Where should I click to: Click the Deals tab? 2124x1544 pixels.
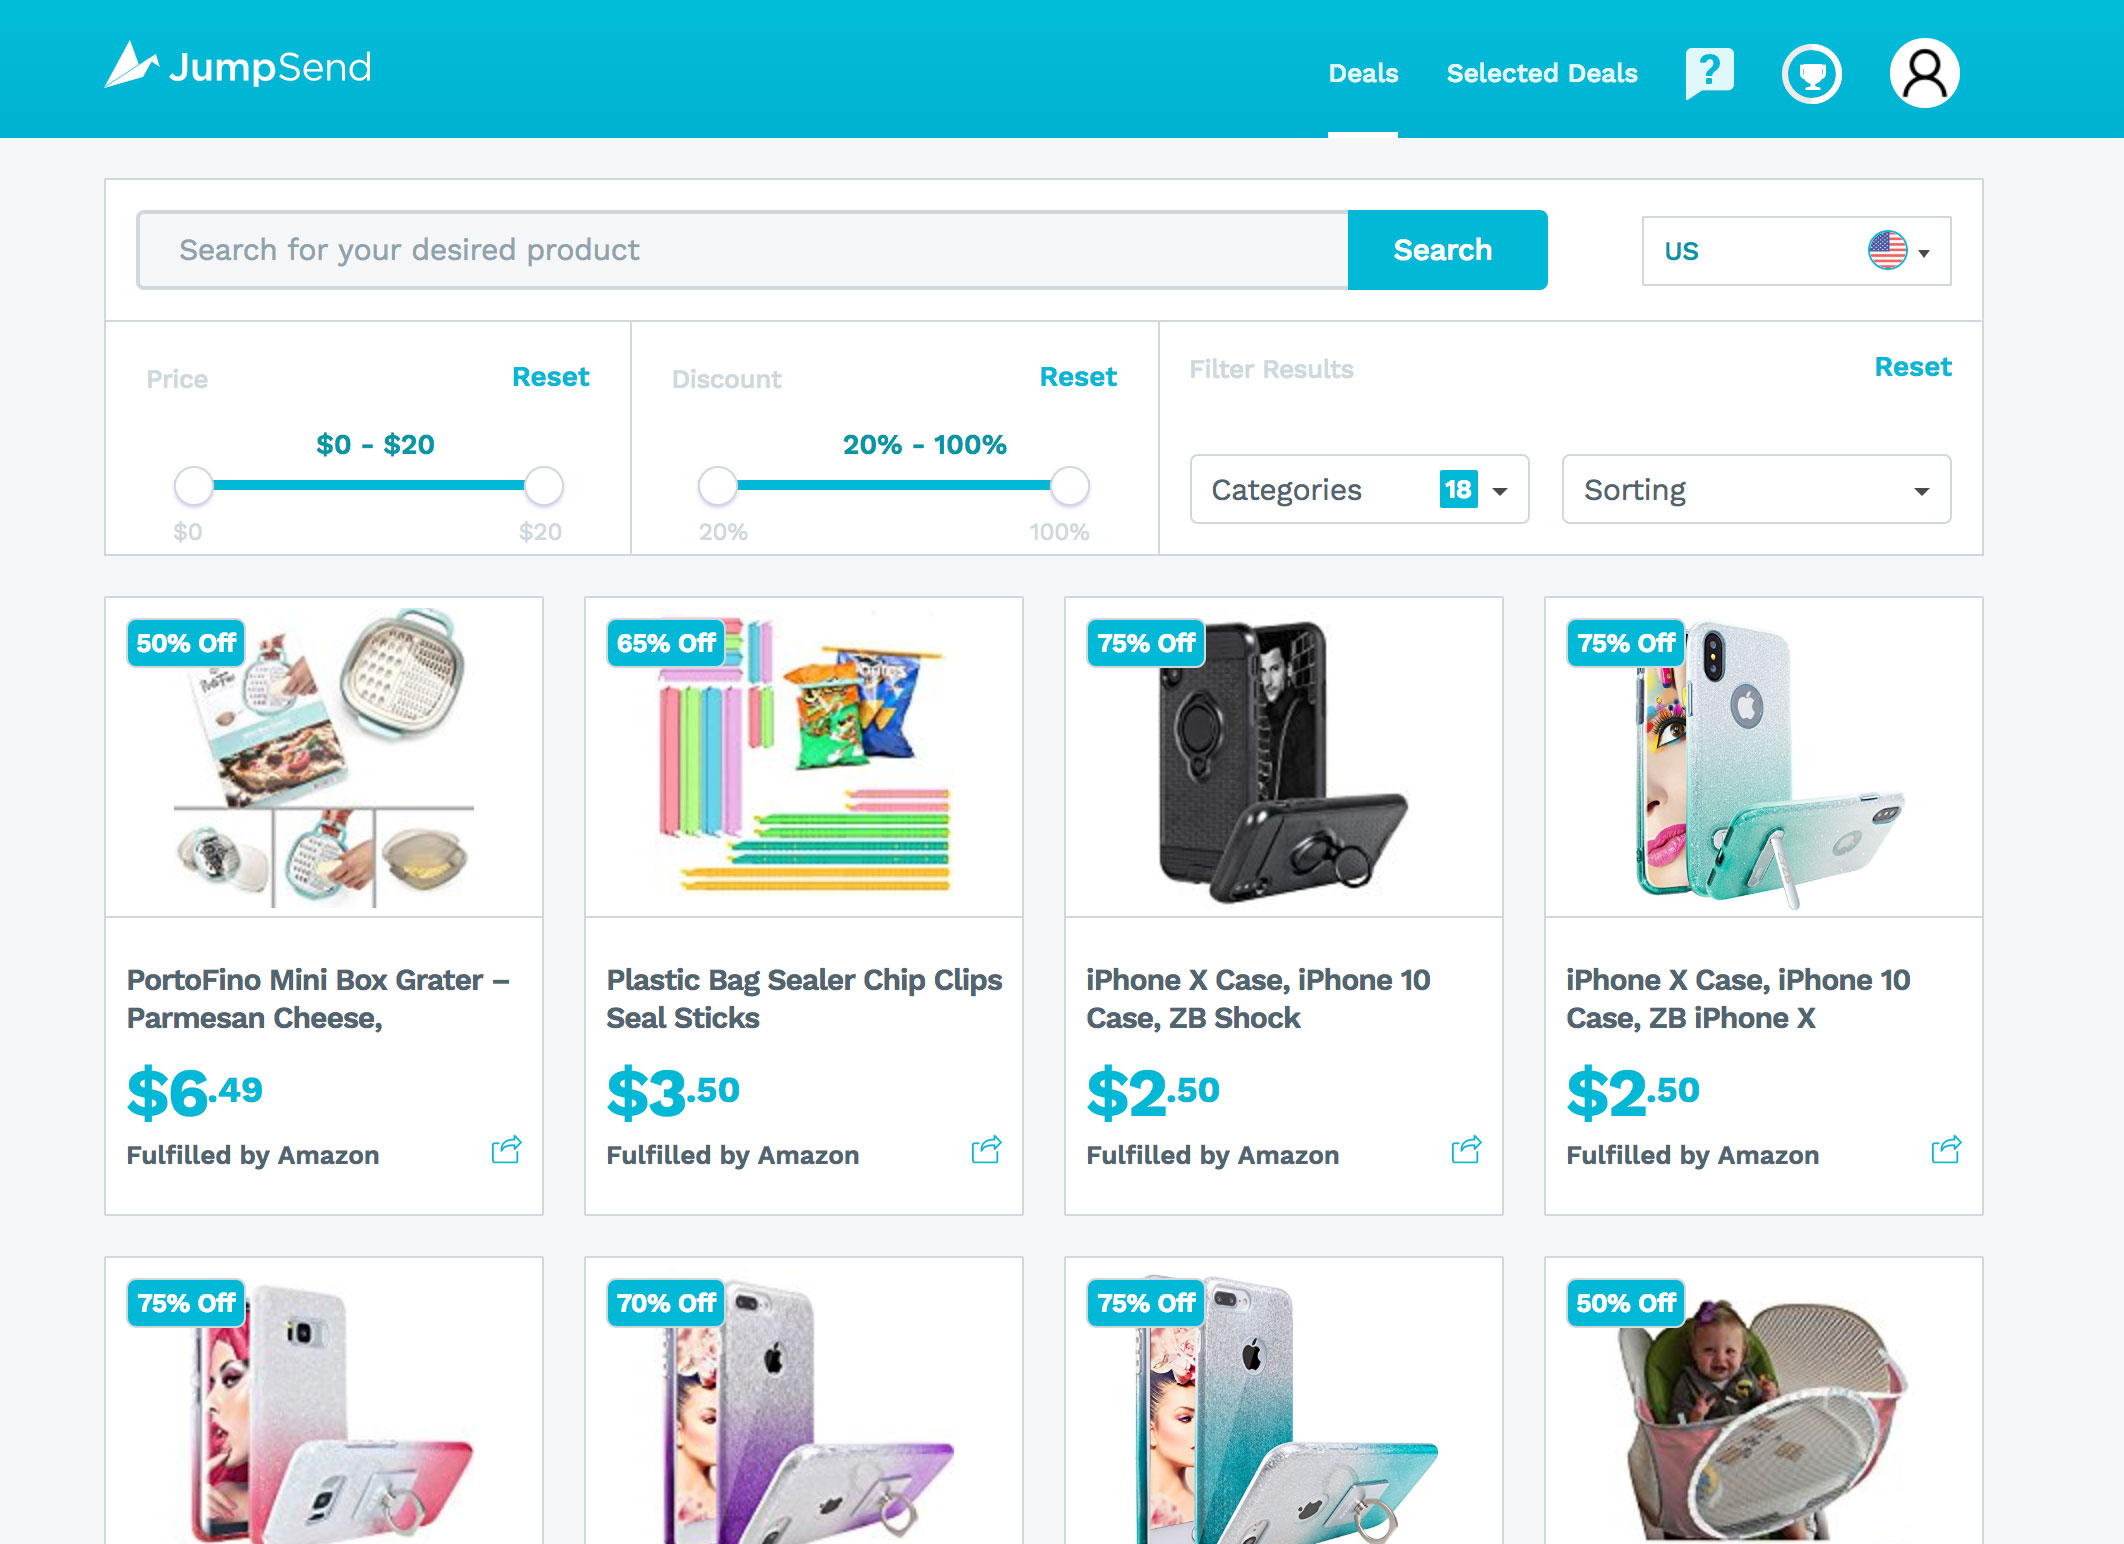1362,73
